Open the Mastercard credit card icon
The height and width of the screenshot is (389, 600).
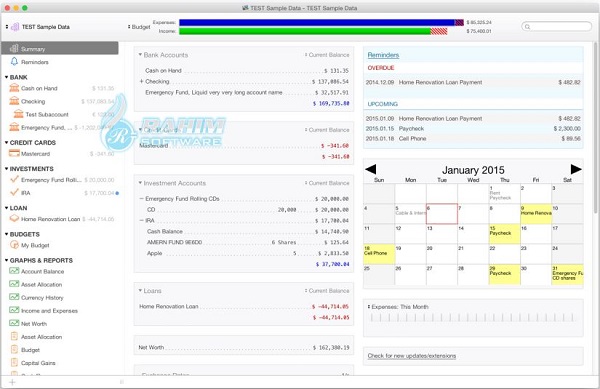(x=14, y=153)
